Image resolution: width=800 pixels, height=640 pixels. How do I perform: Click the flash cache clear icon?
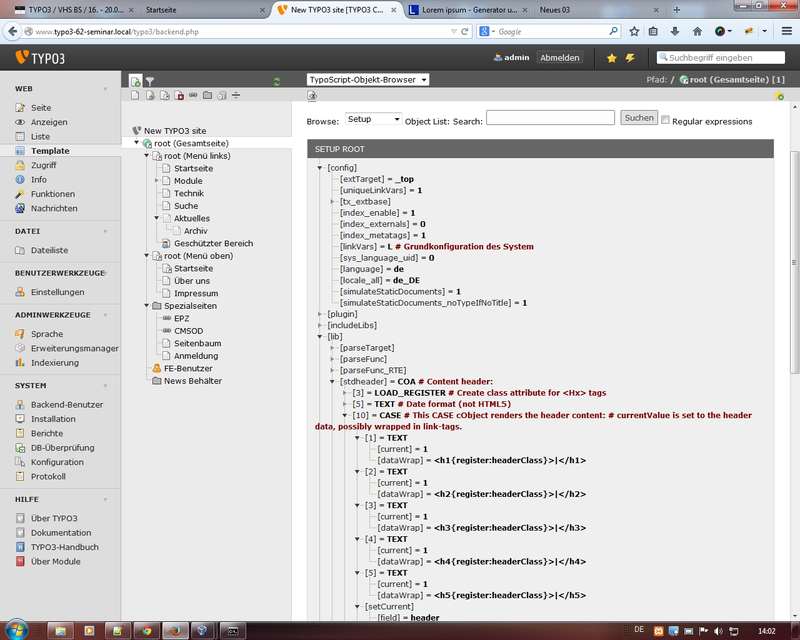click(630, 58)
